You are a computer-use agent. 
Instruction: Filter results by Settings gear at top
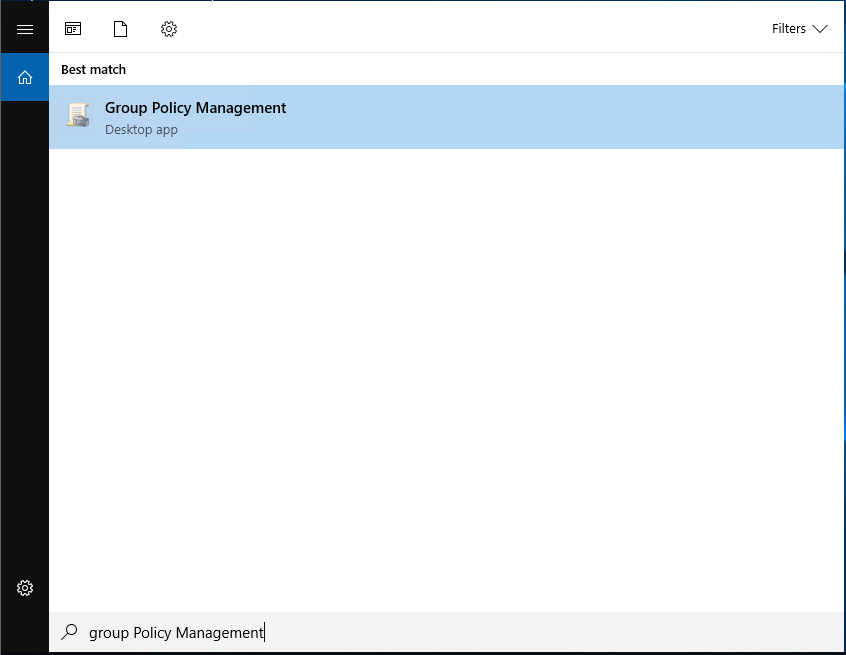point(169,29)
